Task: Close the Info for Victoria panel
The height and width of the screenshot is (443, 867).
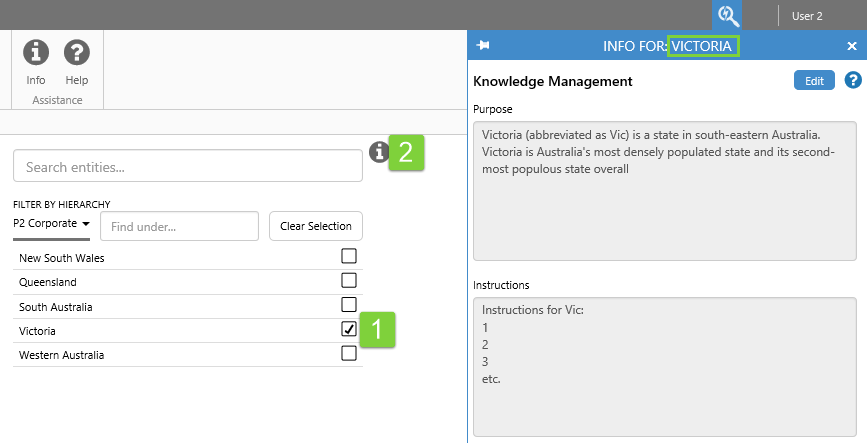Action: tap(852, 46)
